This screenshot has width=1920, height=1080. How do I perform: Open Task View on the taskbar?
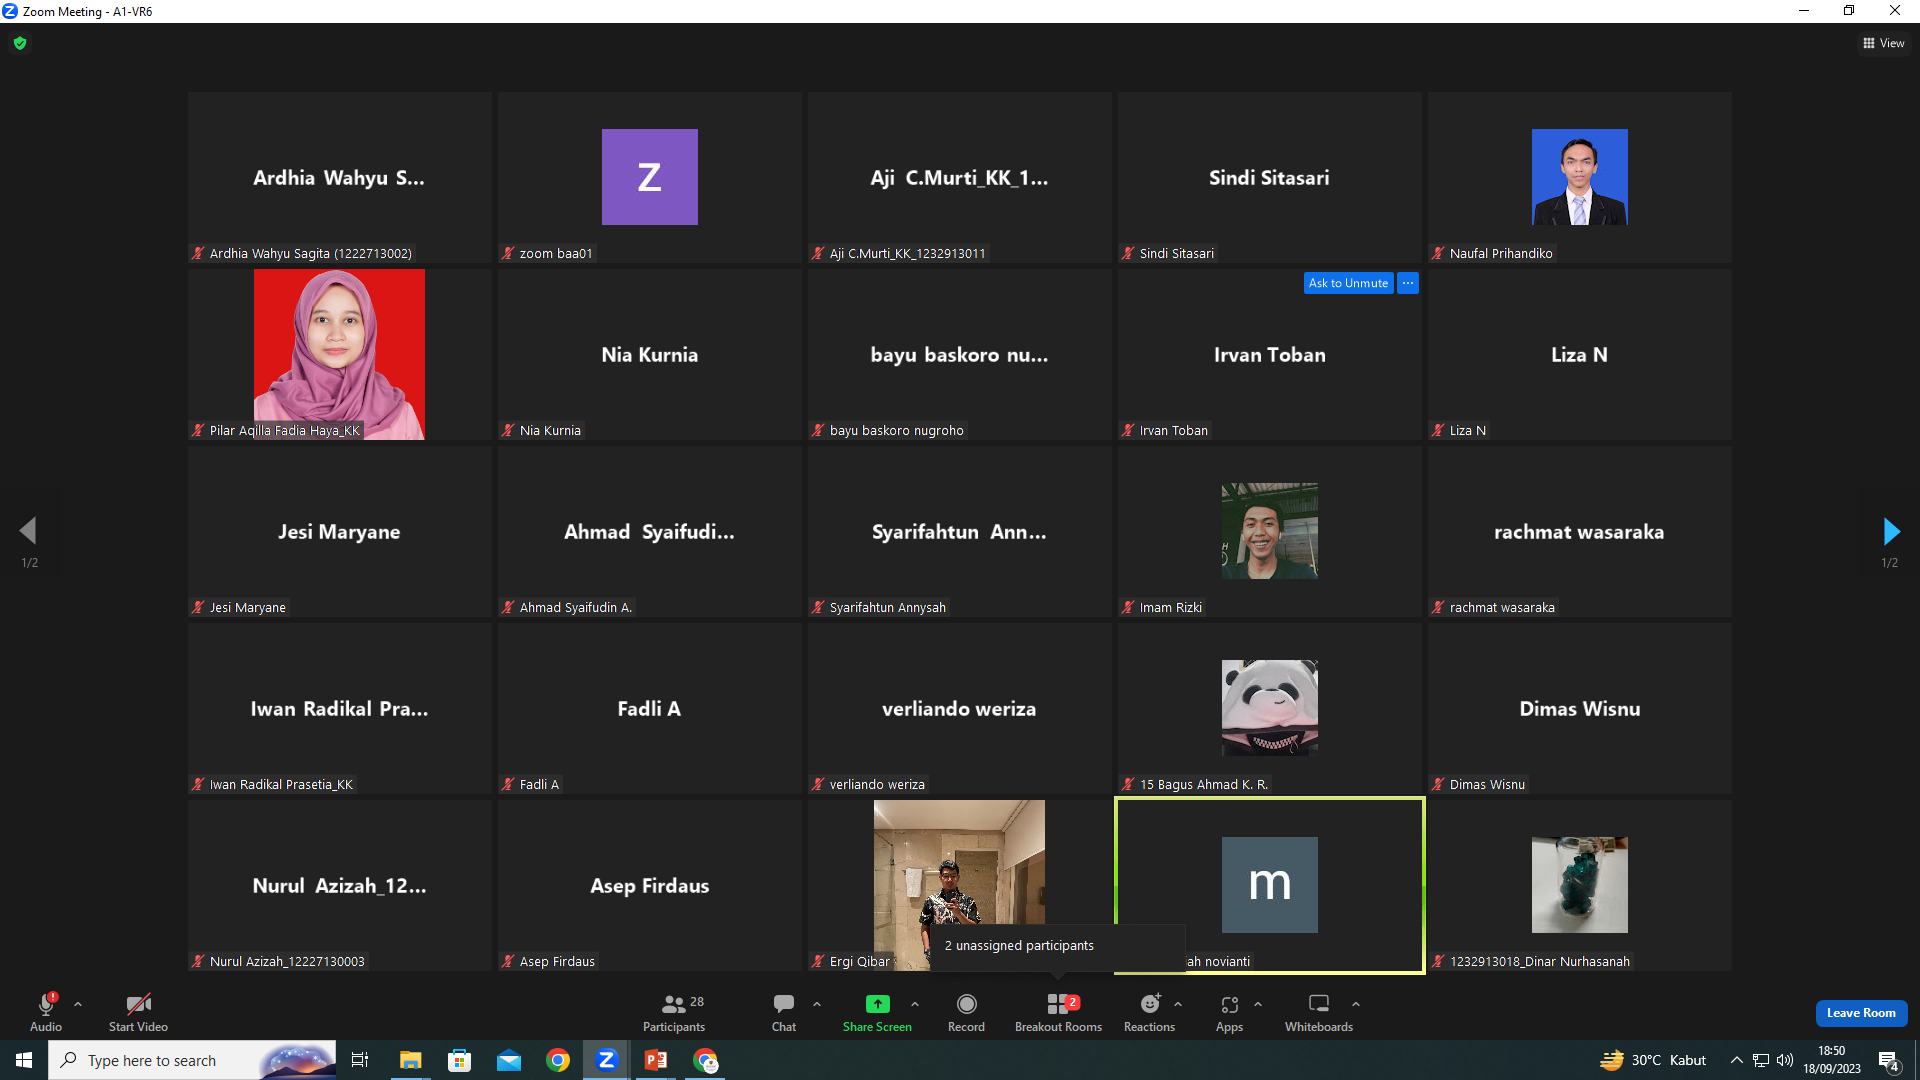point(360,1060)
